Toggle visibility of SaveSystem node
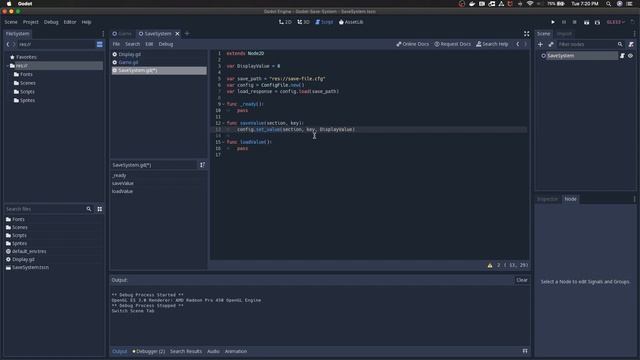 [630, 56]
